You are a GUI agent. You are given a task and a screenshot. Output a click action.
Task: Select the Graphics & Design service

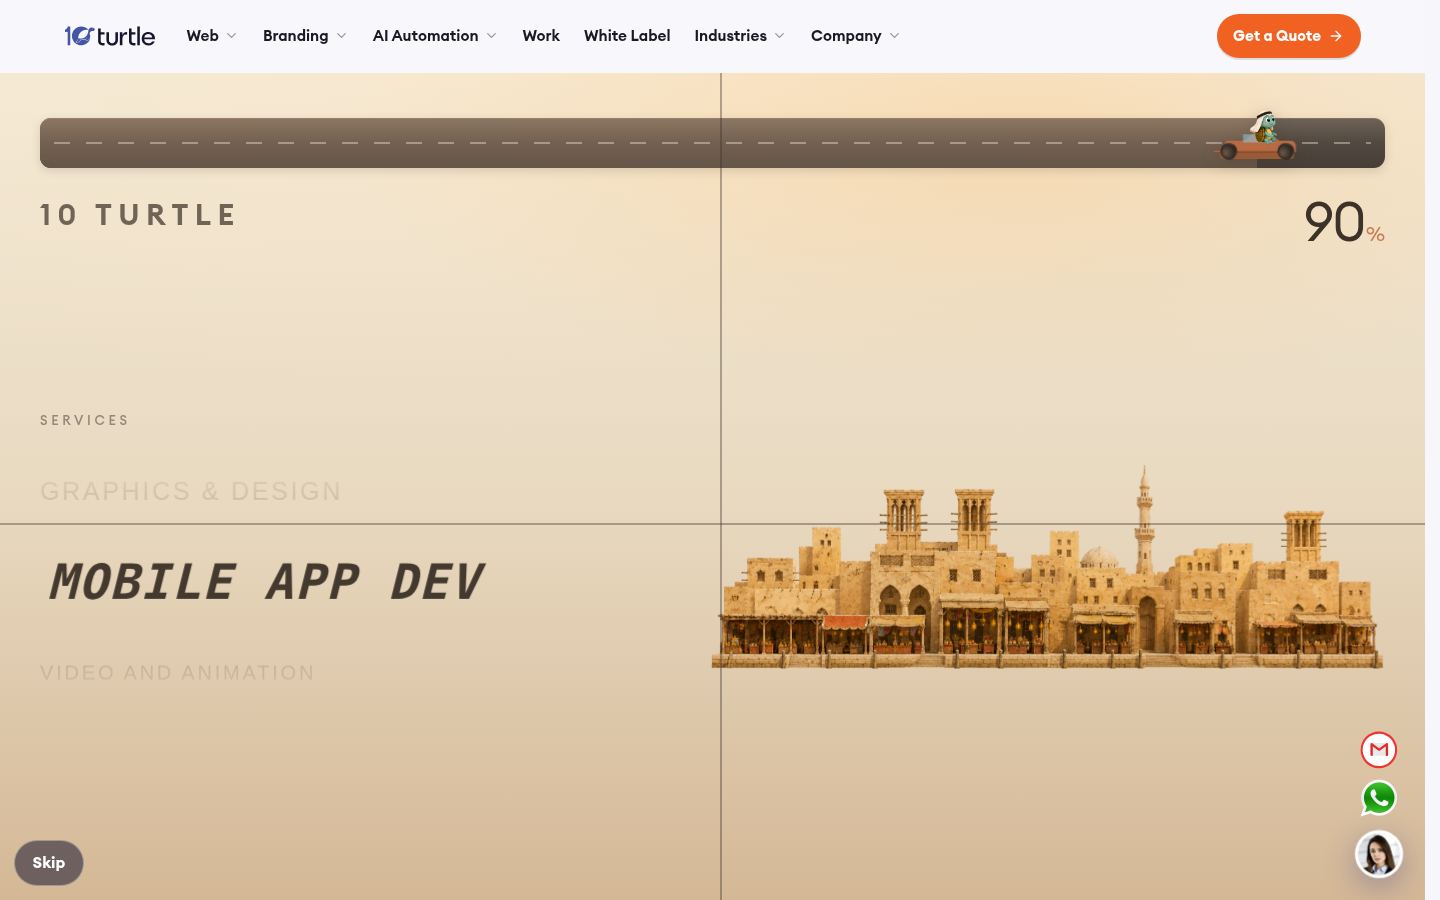(191, 491)
